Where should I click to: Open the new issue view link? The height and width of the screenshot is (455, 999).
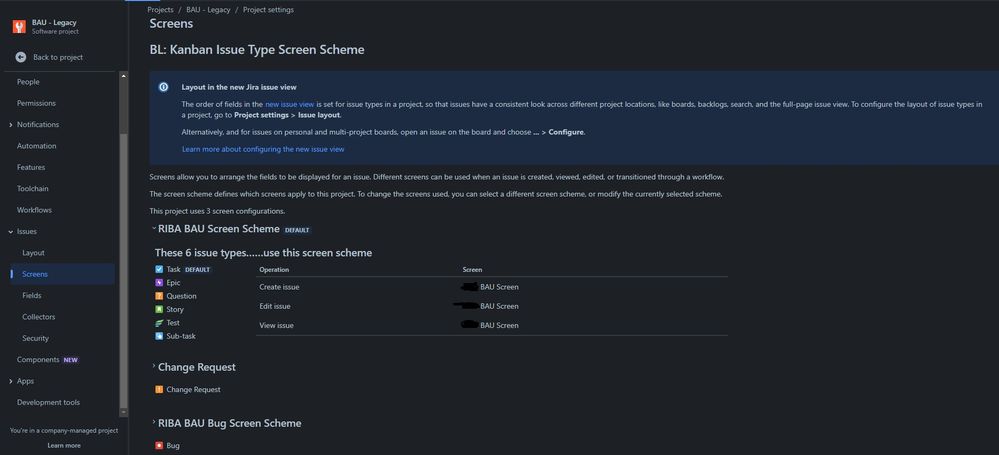[289, 104]
